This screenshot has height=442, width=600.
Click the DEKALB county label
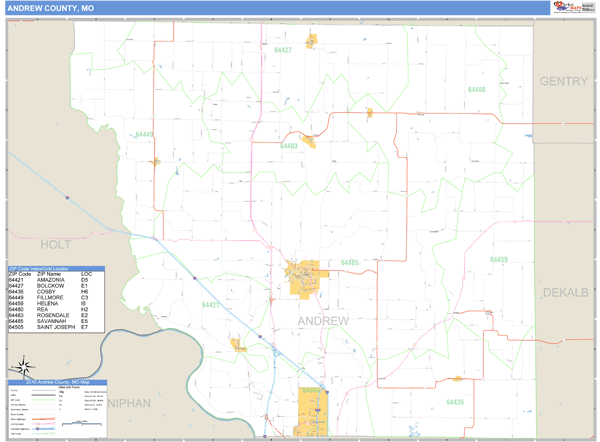click(565, 292)
